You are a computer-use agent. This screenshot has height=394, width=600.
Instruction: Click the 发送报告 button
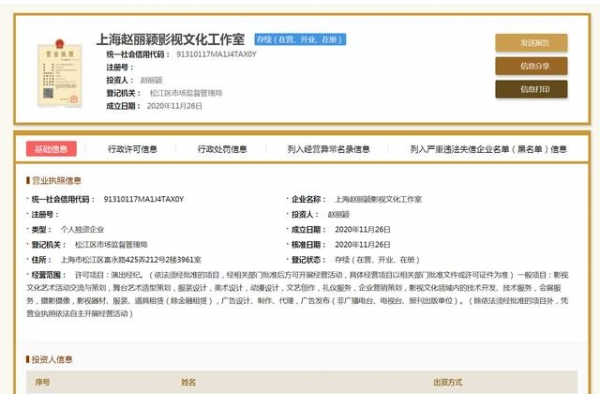coord(531,42)
